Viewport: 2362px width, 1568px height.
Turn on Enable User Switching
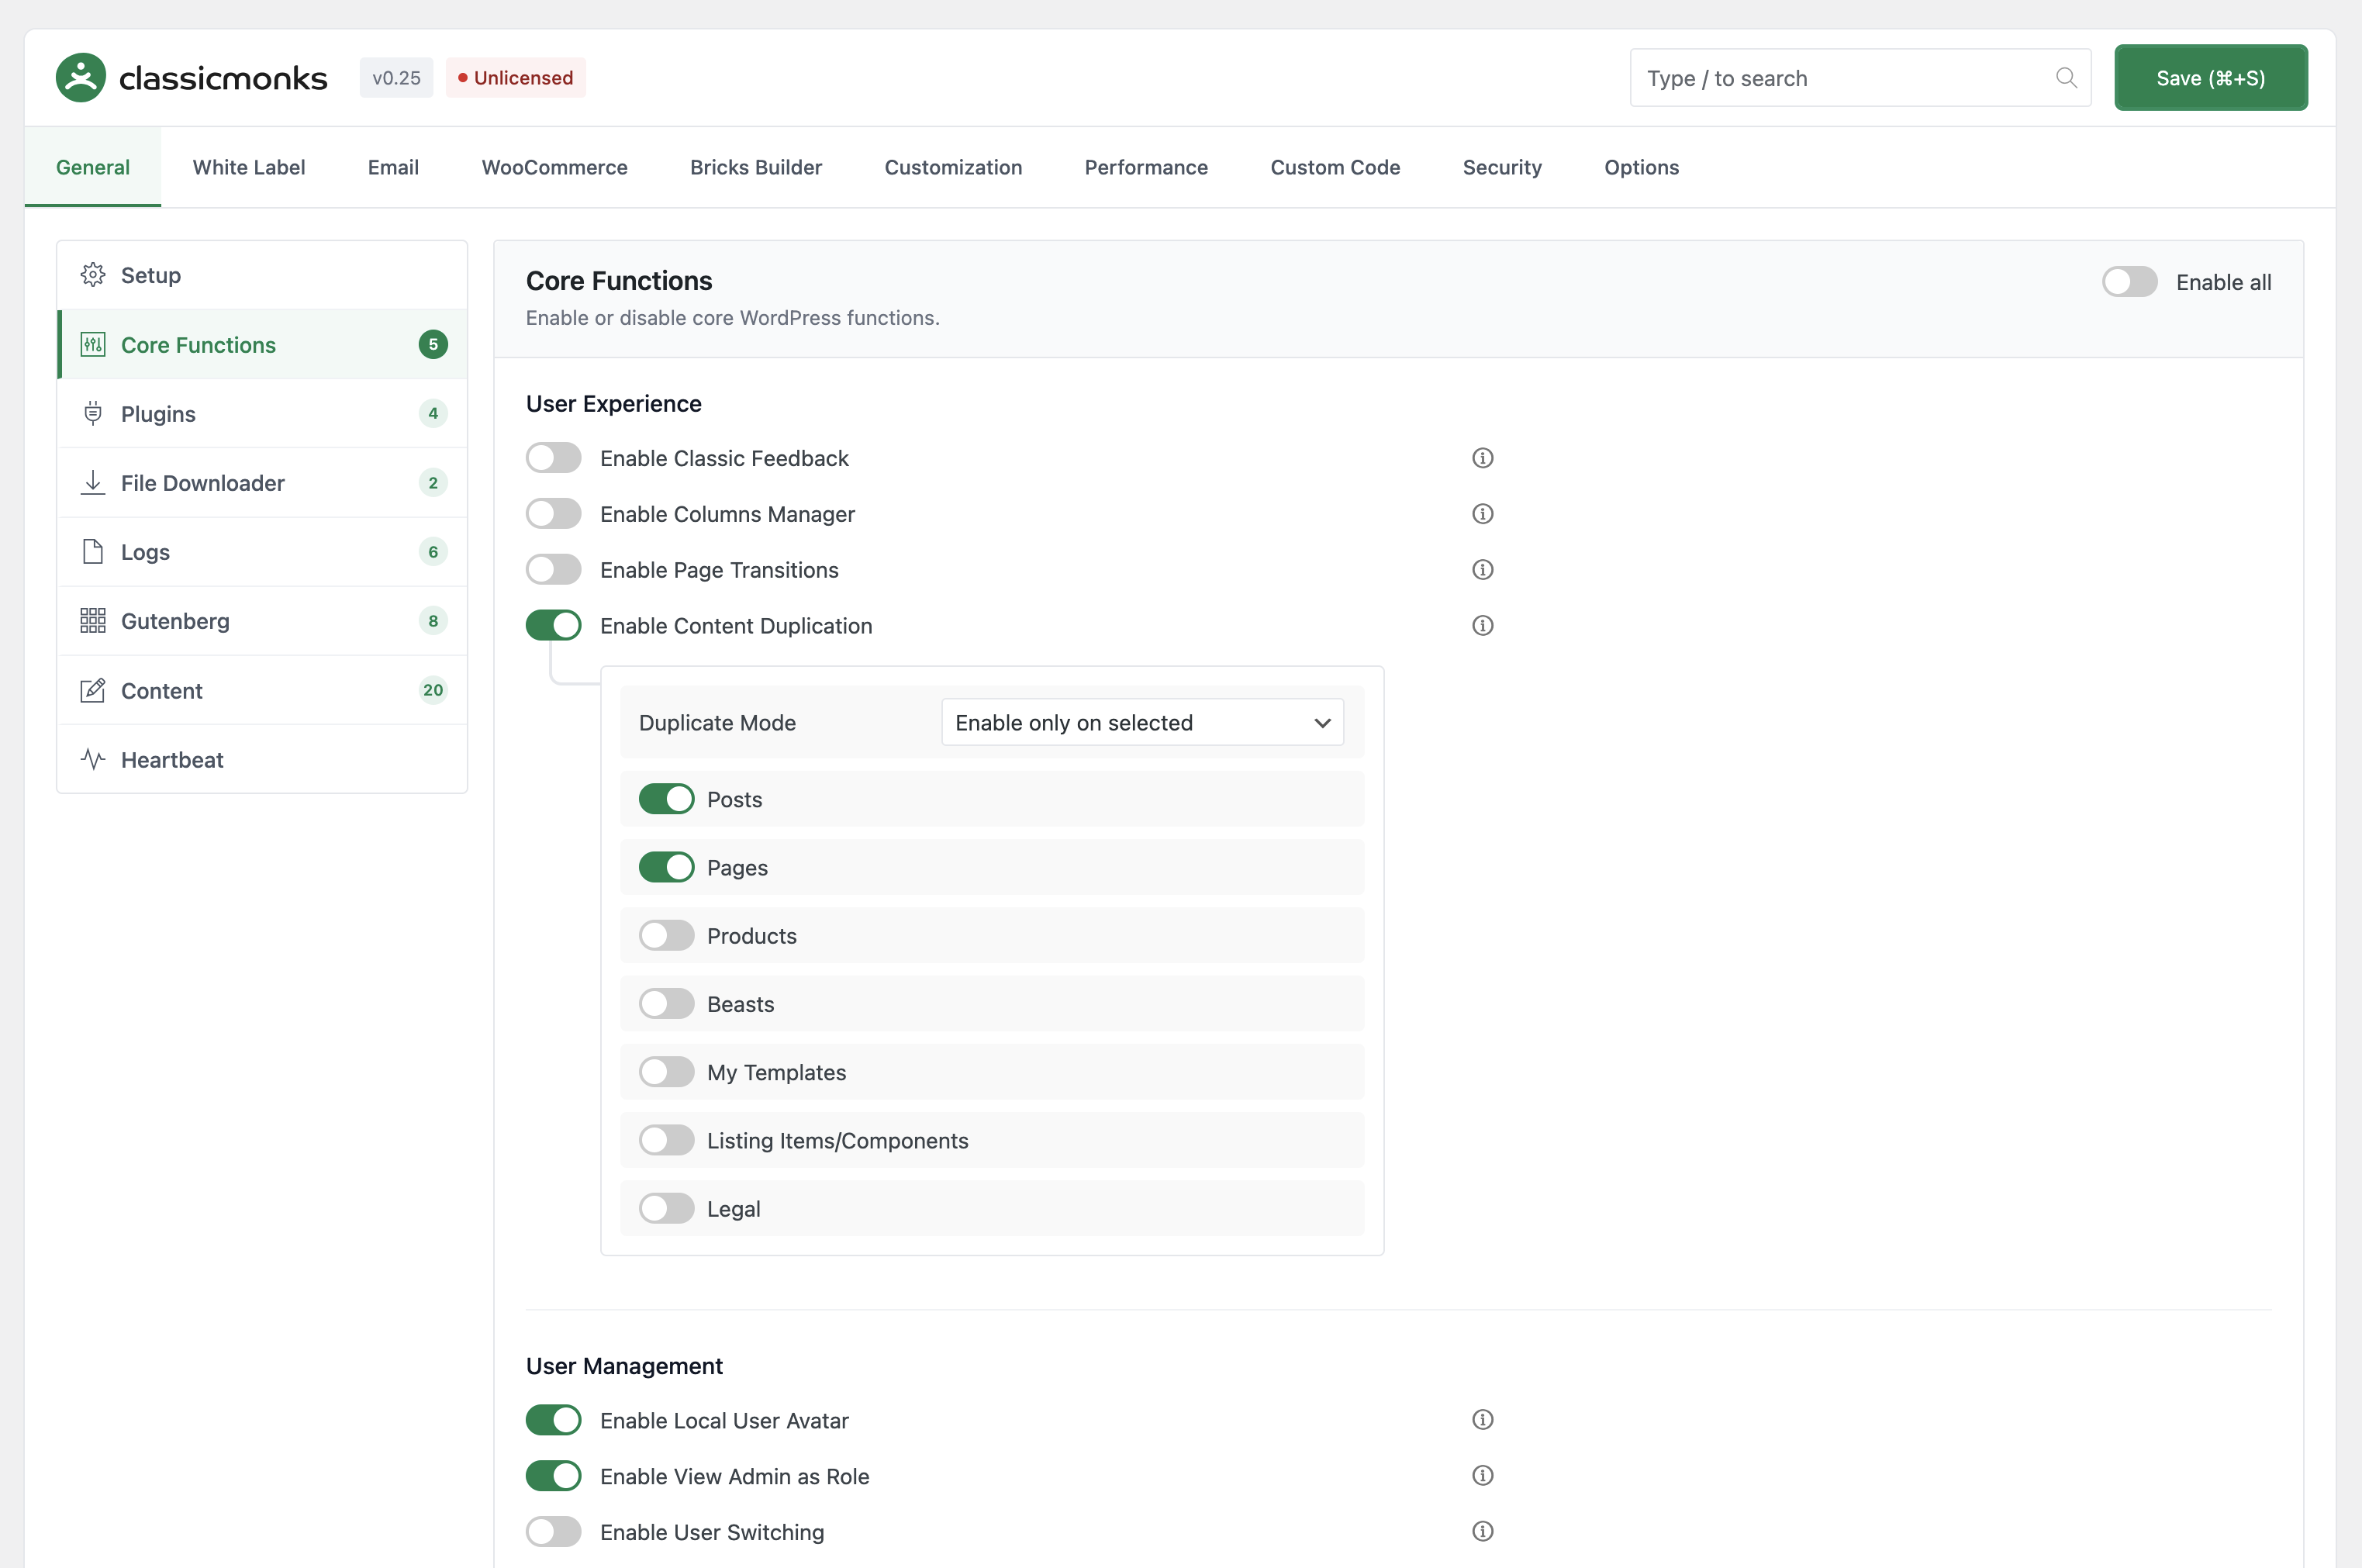(554, 1532)
